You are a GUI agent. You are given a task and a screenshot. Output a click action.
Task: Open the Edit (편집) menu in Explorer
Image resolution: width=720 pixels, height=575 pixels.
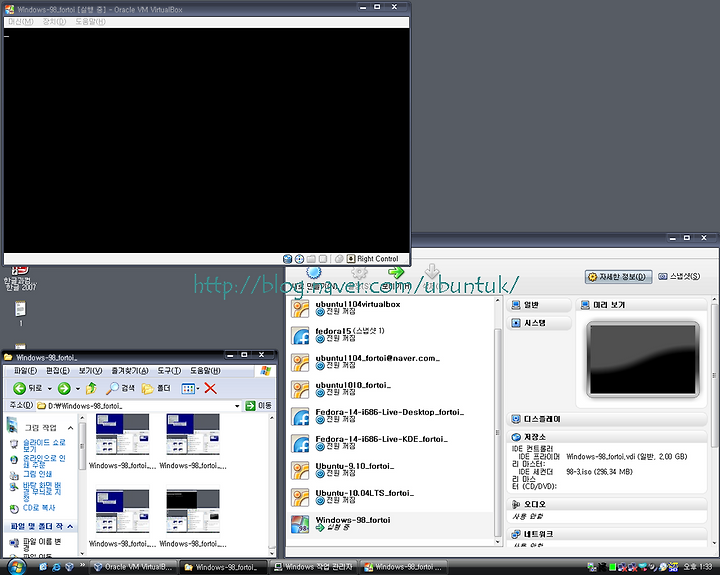[x=58, y=371]
